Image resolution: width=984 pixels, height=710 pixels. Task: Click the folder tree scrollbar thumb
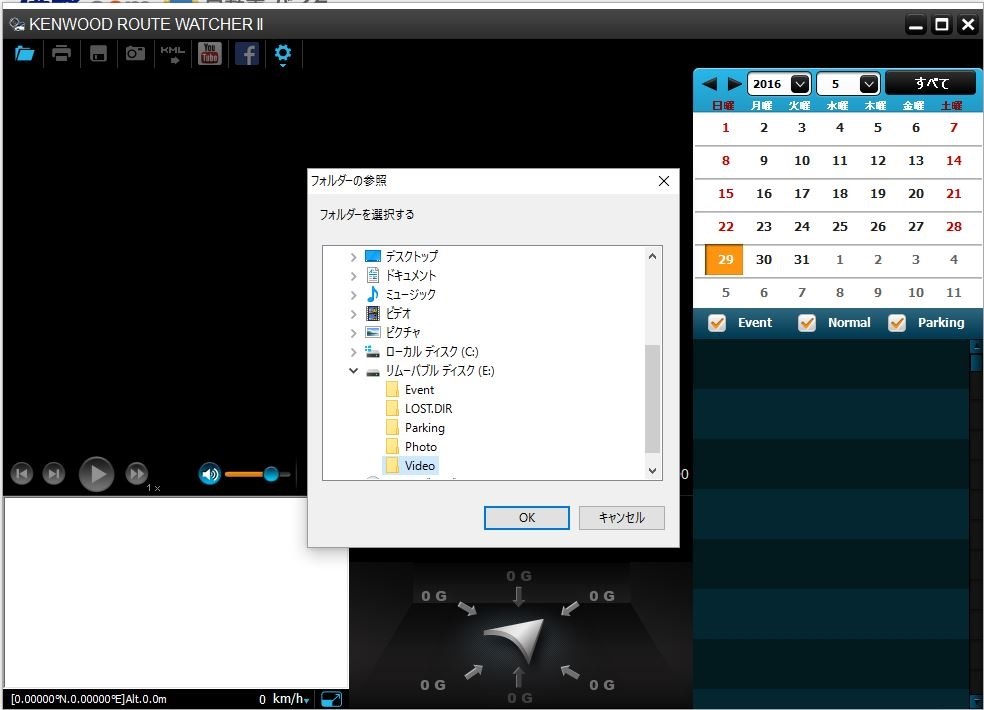[x=653, y=398]
